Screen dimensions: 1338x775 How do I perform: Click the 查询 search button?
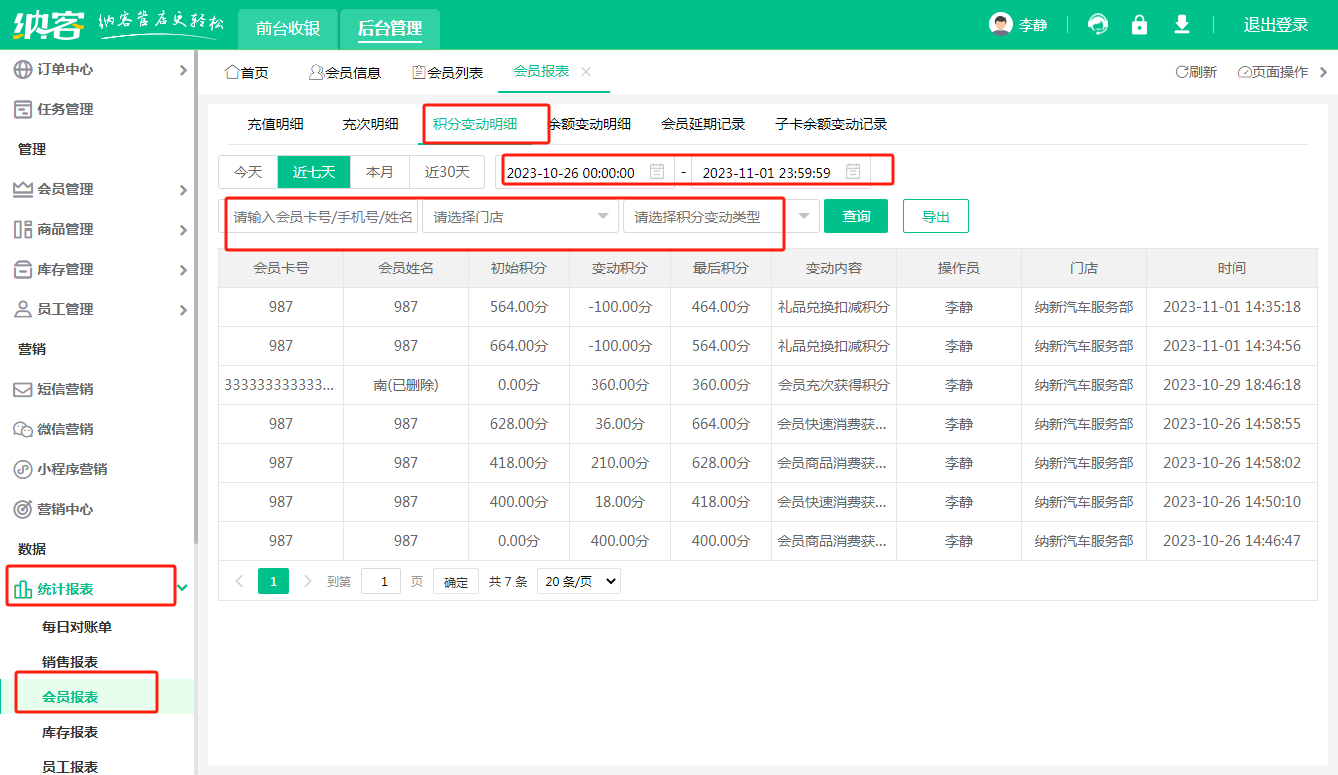click(x=856, y=216)
